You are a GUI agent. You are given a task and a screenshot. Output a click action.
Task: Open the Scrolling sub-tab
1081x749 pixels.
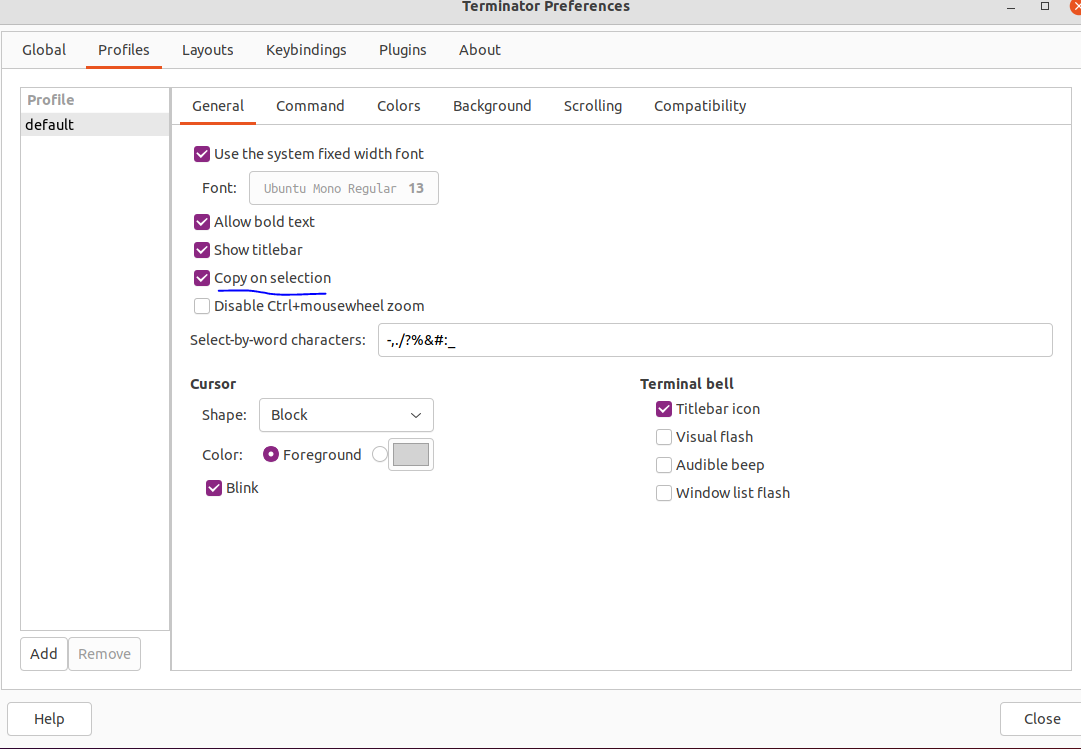tap(593, 106)
